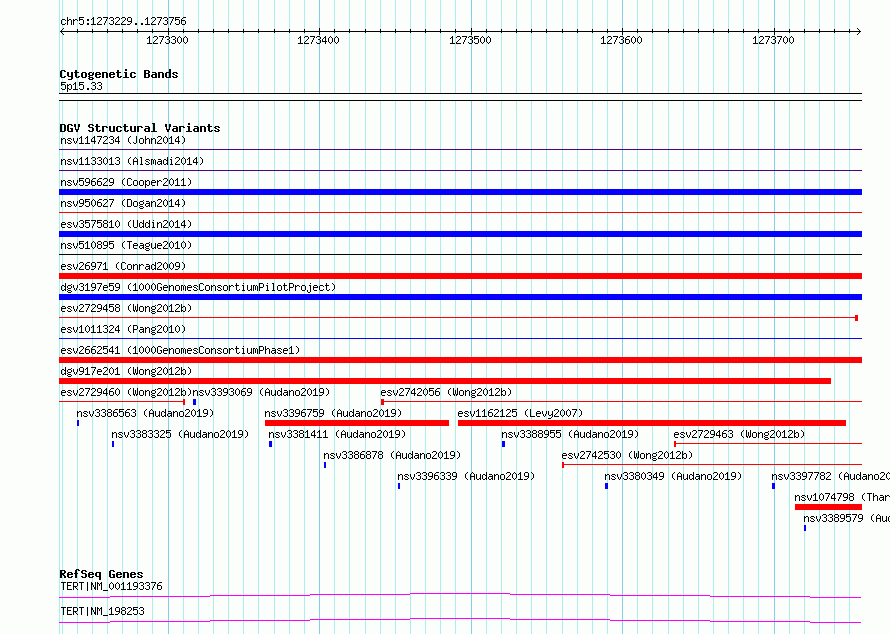Click nsv3383325 (Audano2019) label
The image size is (890, 634).
pos(180,434)
